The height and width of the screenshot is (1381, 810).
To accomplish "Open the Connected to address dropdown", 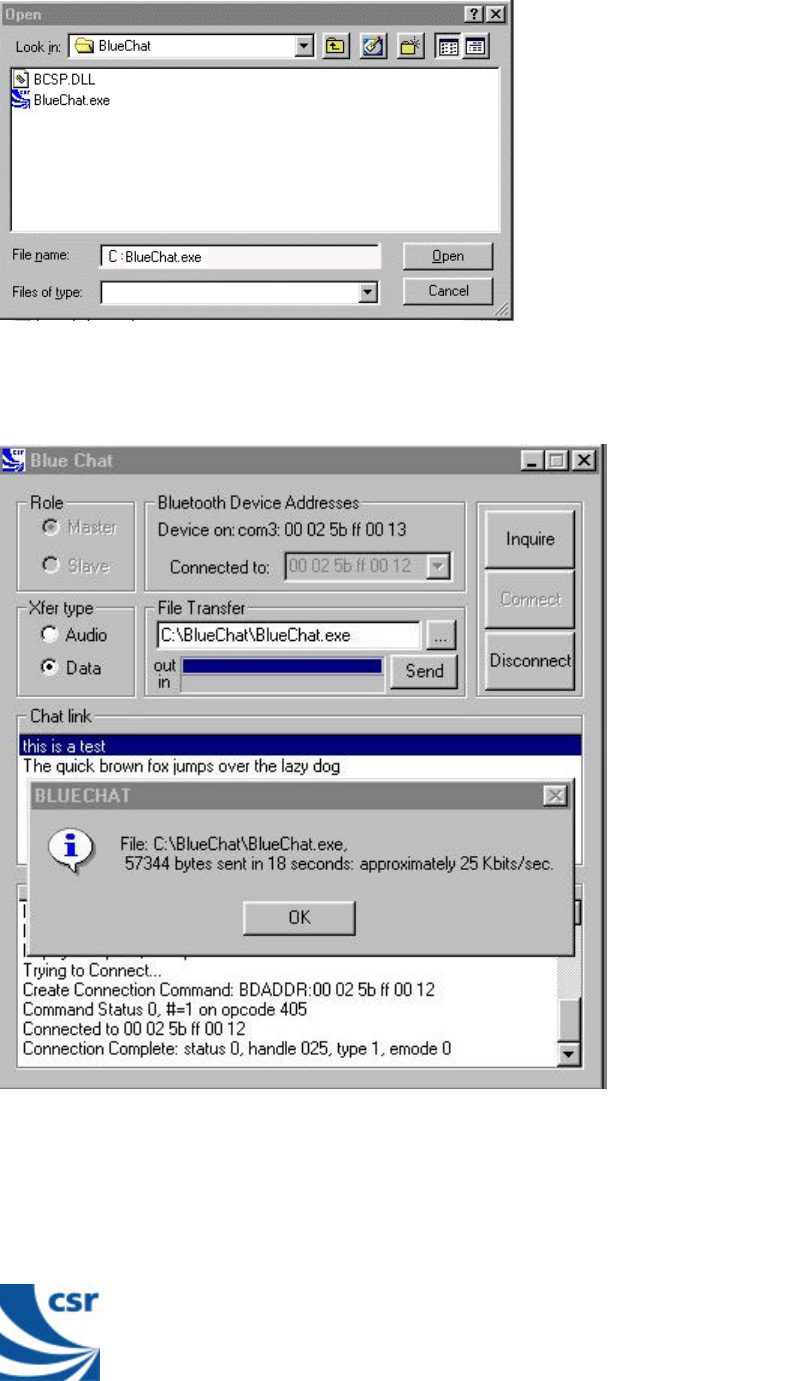I will pyautogui.click(x=438, y=567).
